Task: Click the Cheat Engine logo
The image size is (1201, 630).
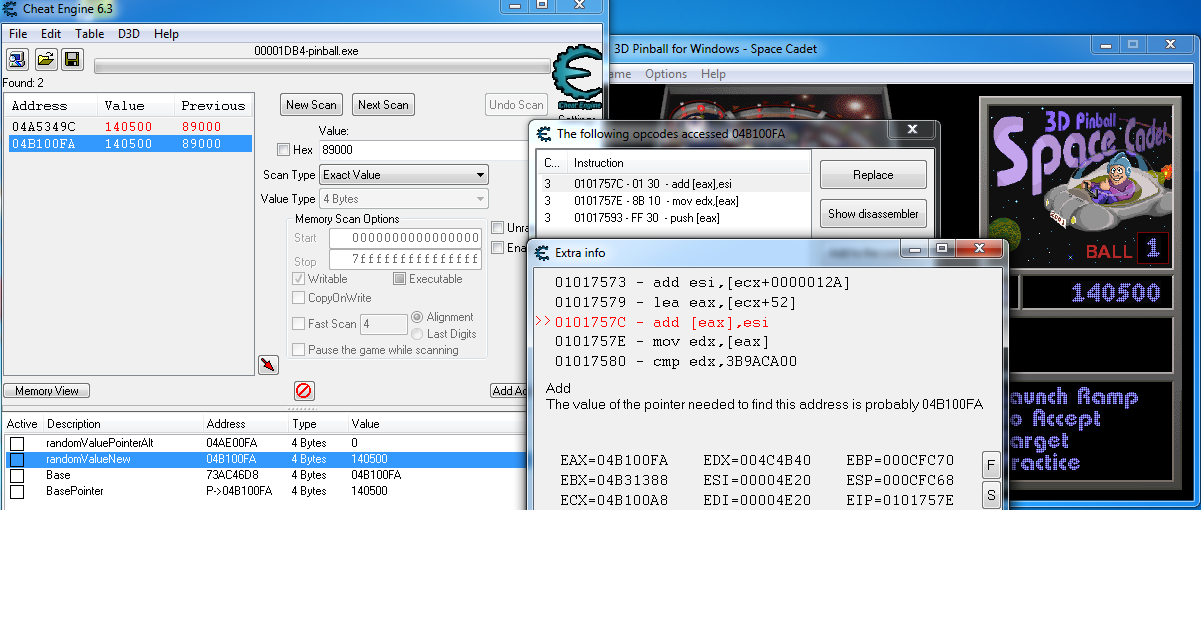Action: point(577,76)
